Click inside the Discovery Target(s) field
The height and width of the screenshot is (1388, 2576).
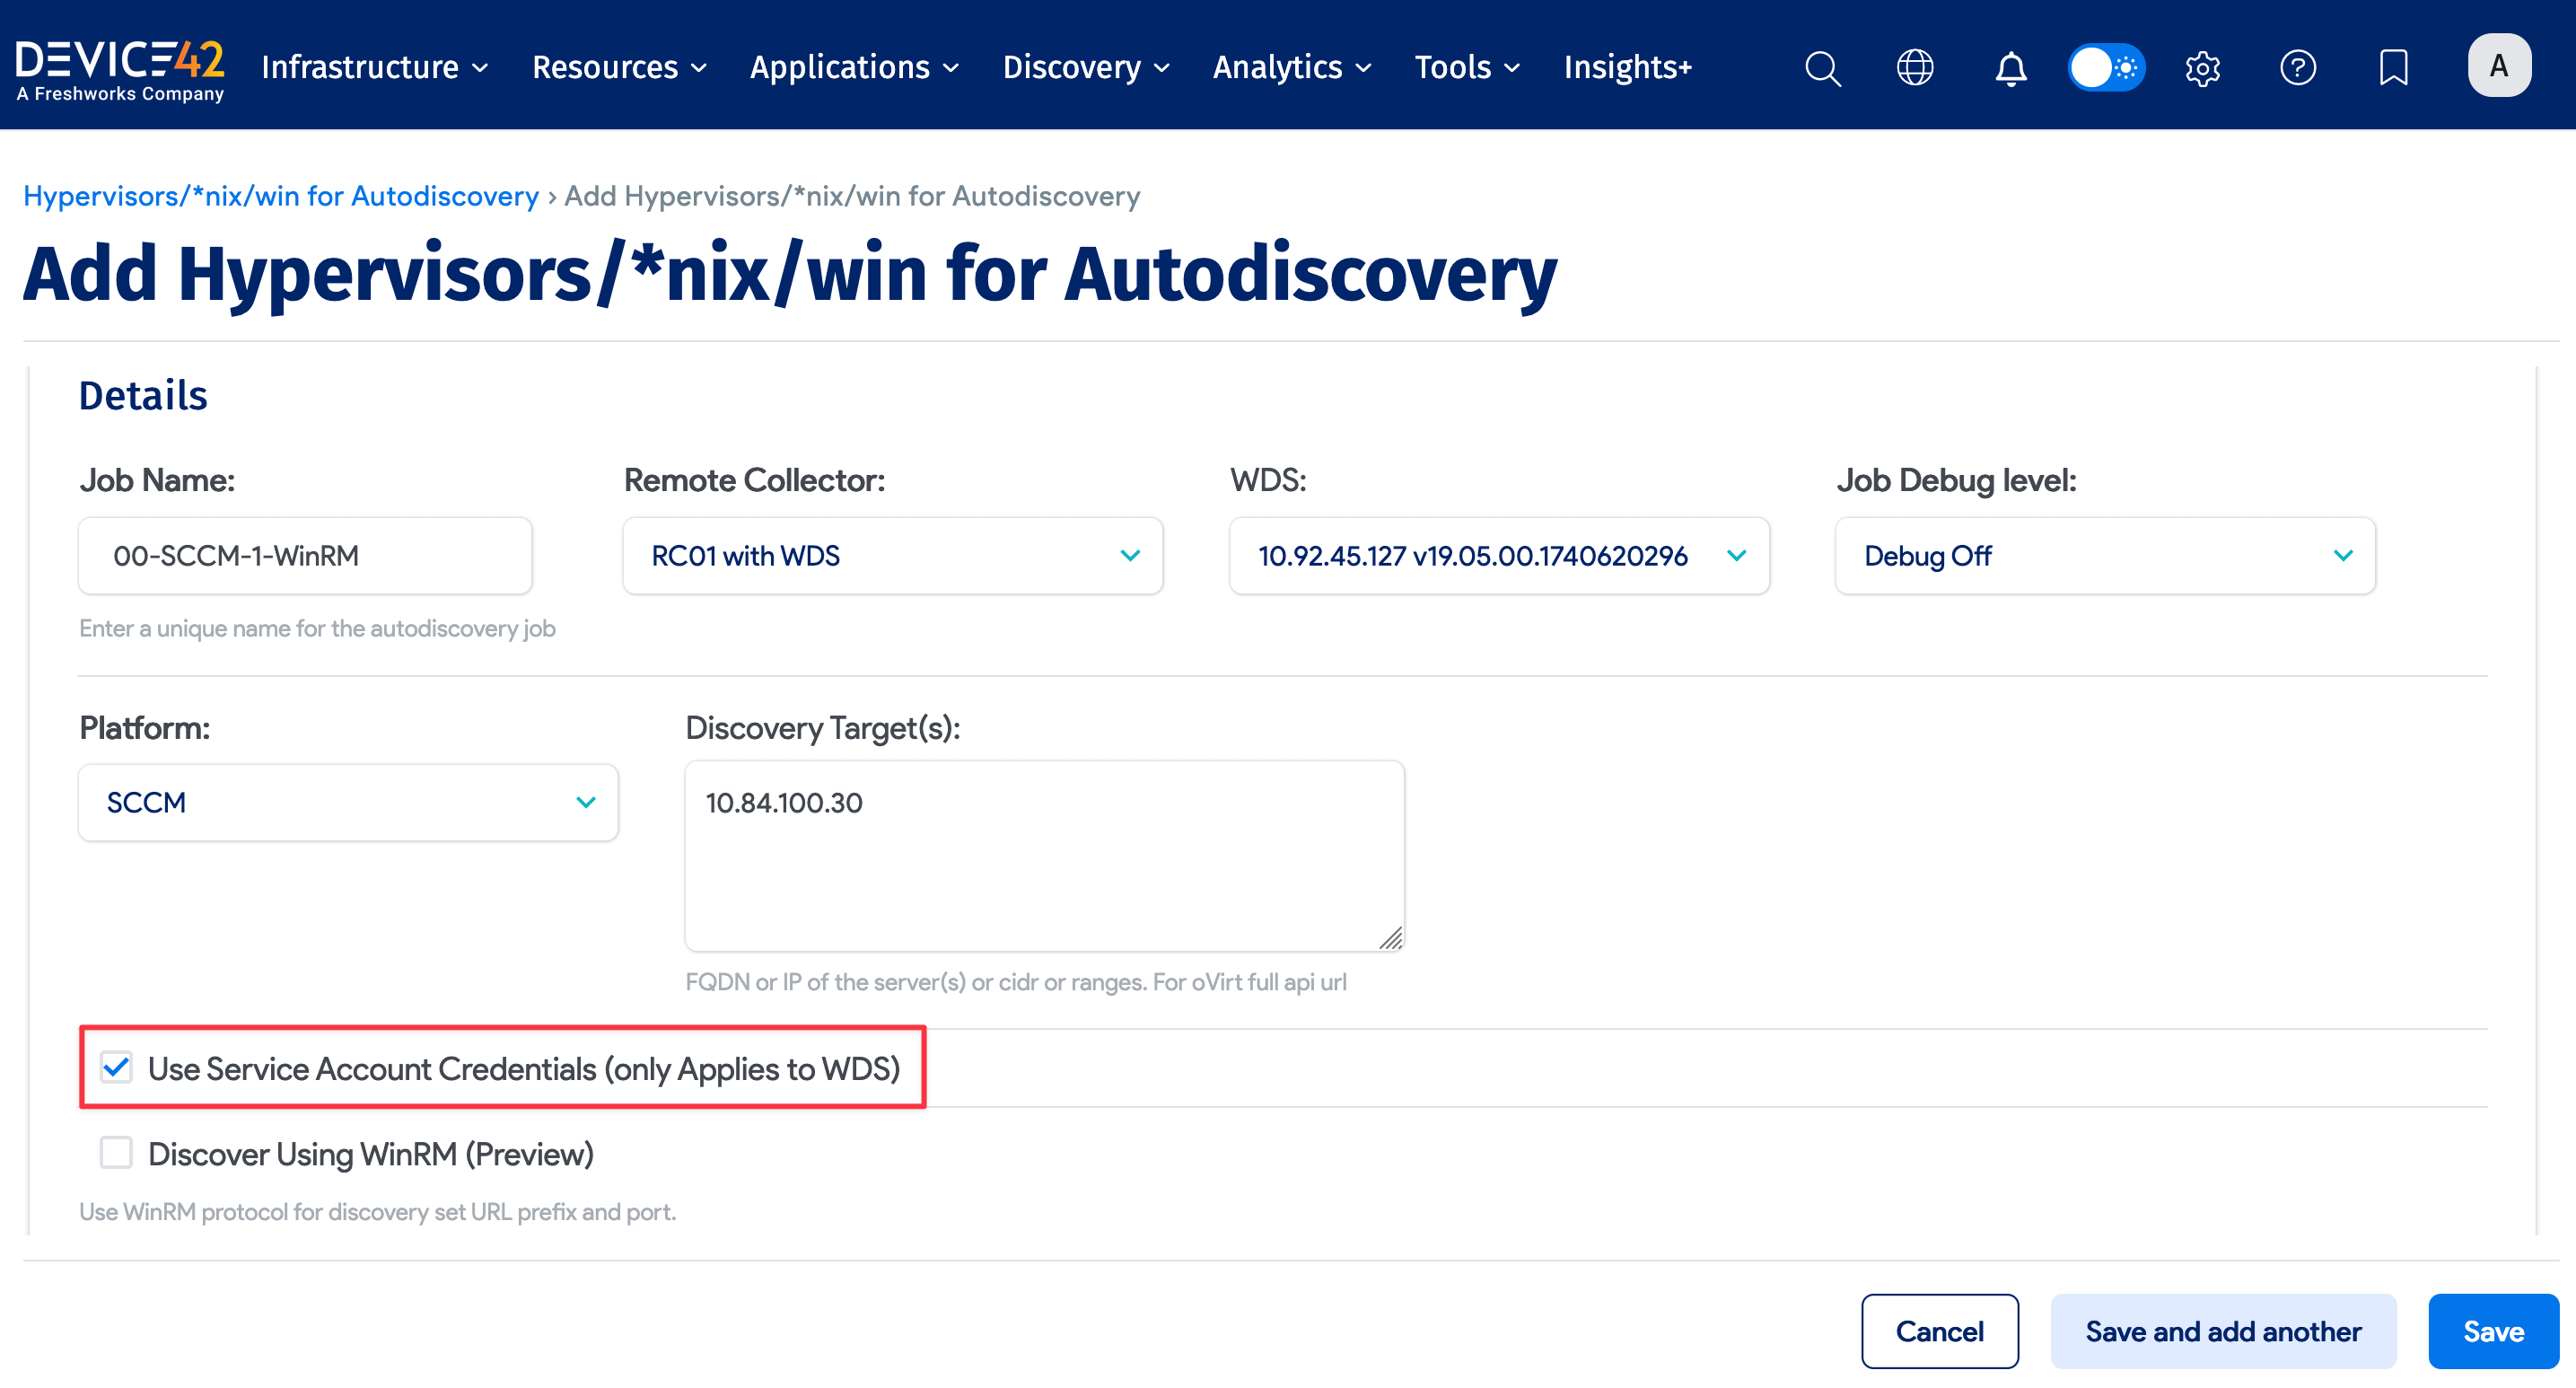pyautogui.click(x=1044, y=855)
